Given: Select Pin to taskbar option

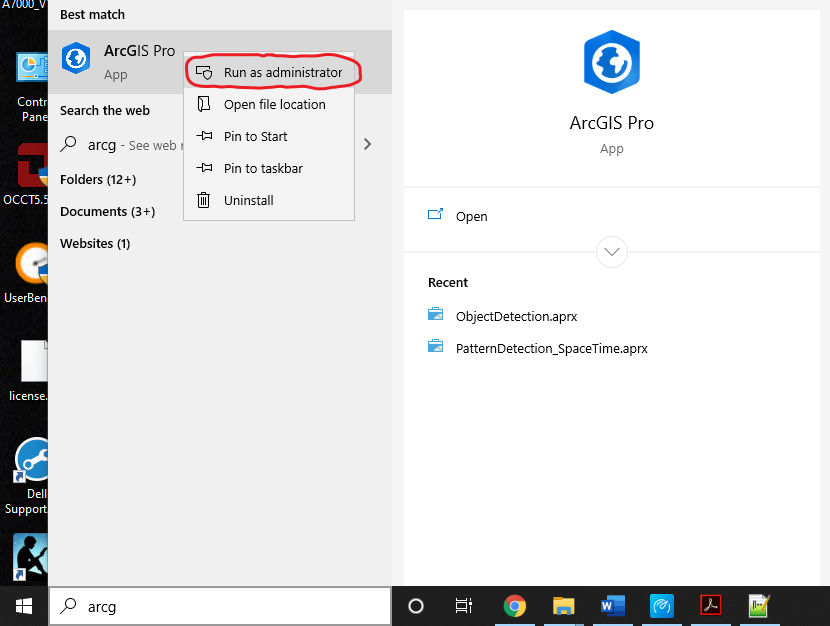Looking at the screenshot, I should [x=269, y=168].
